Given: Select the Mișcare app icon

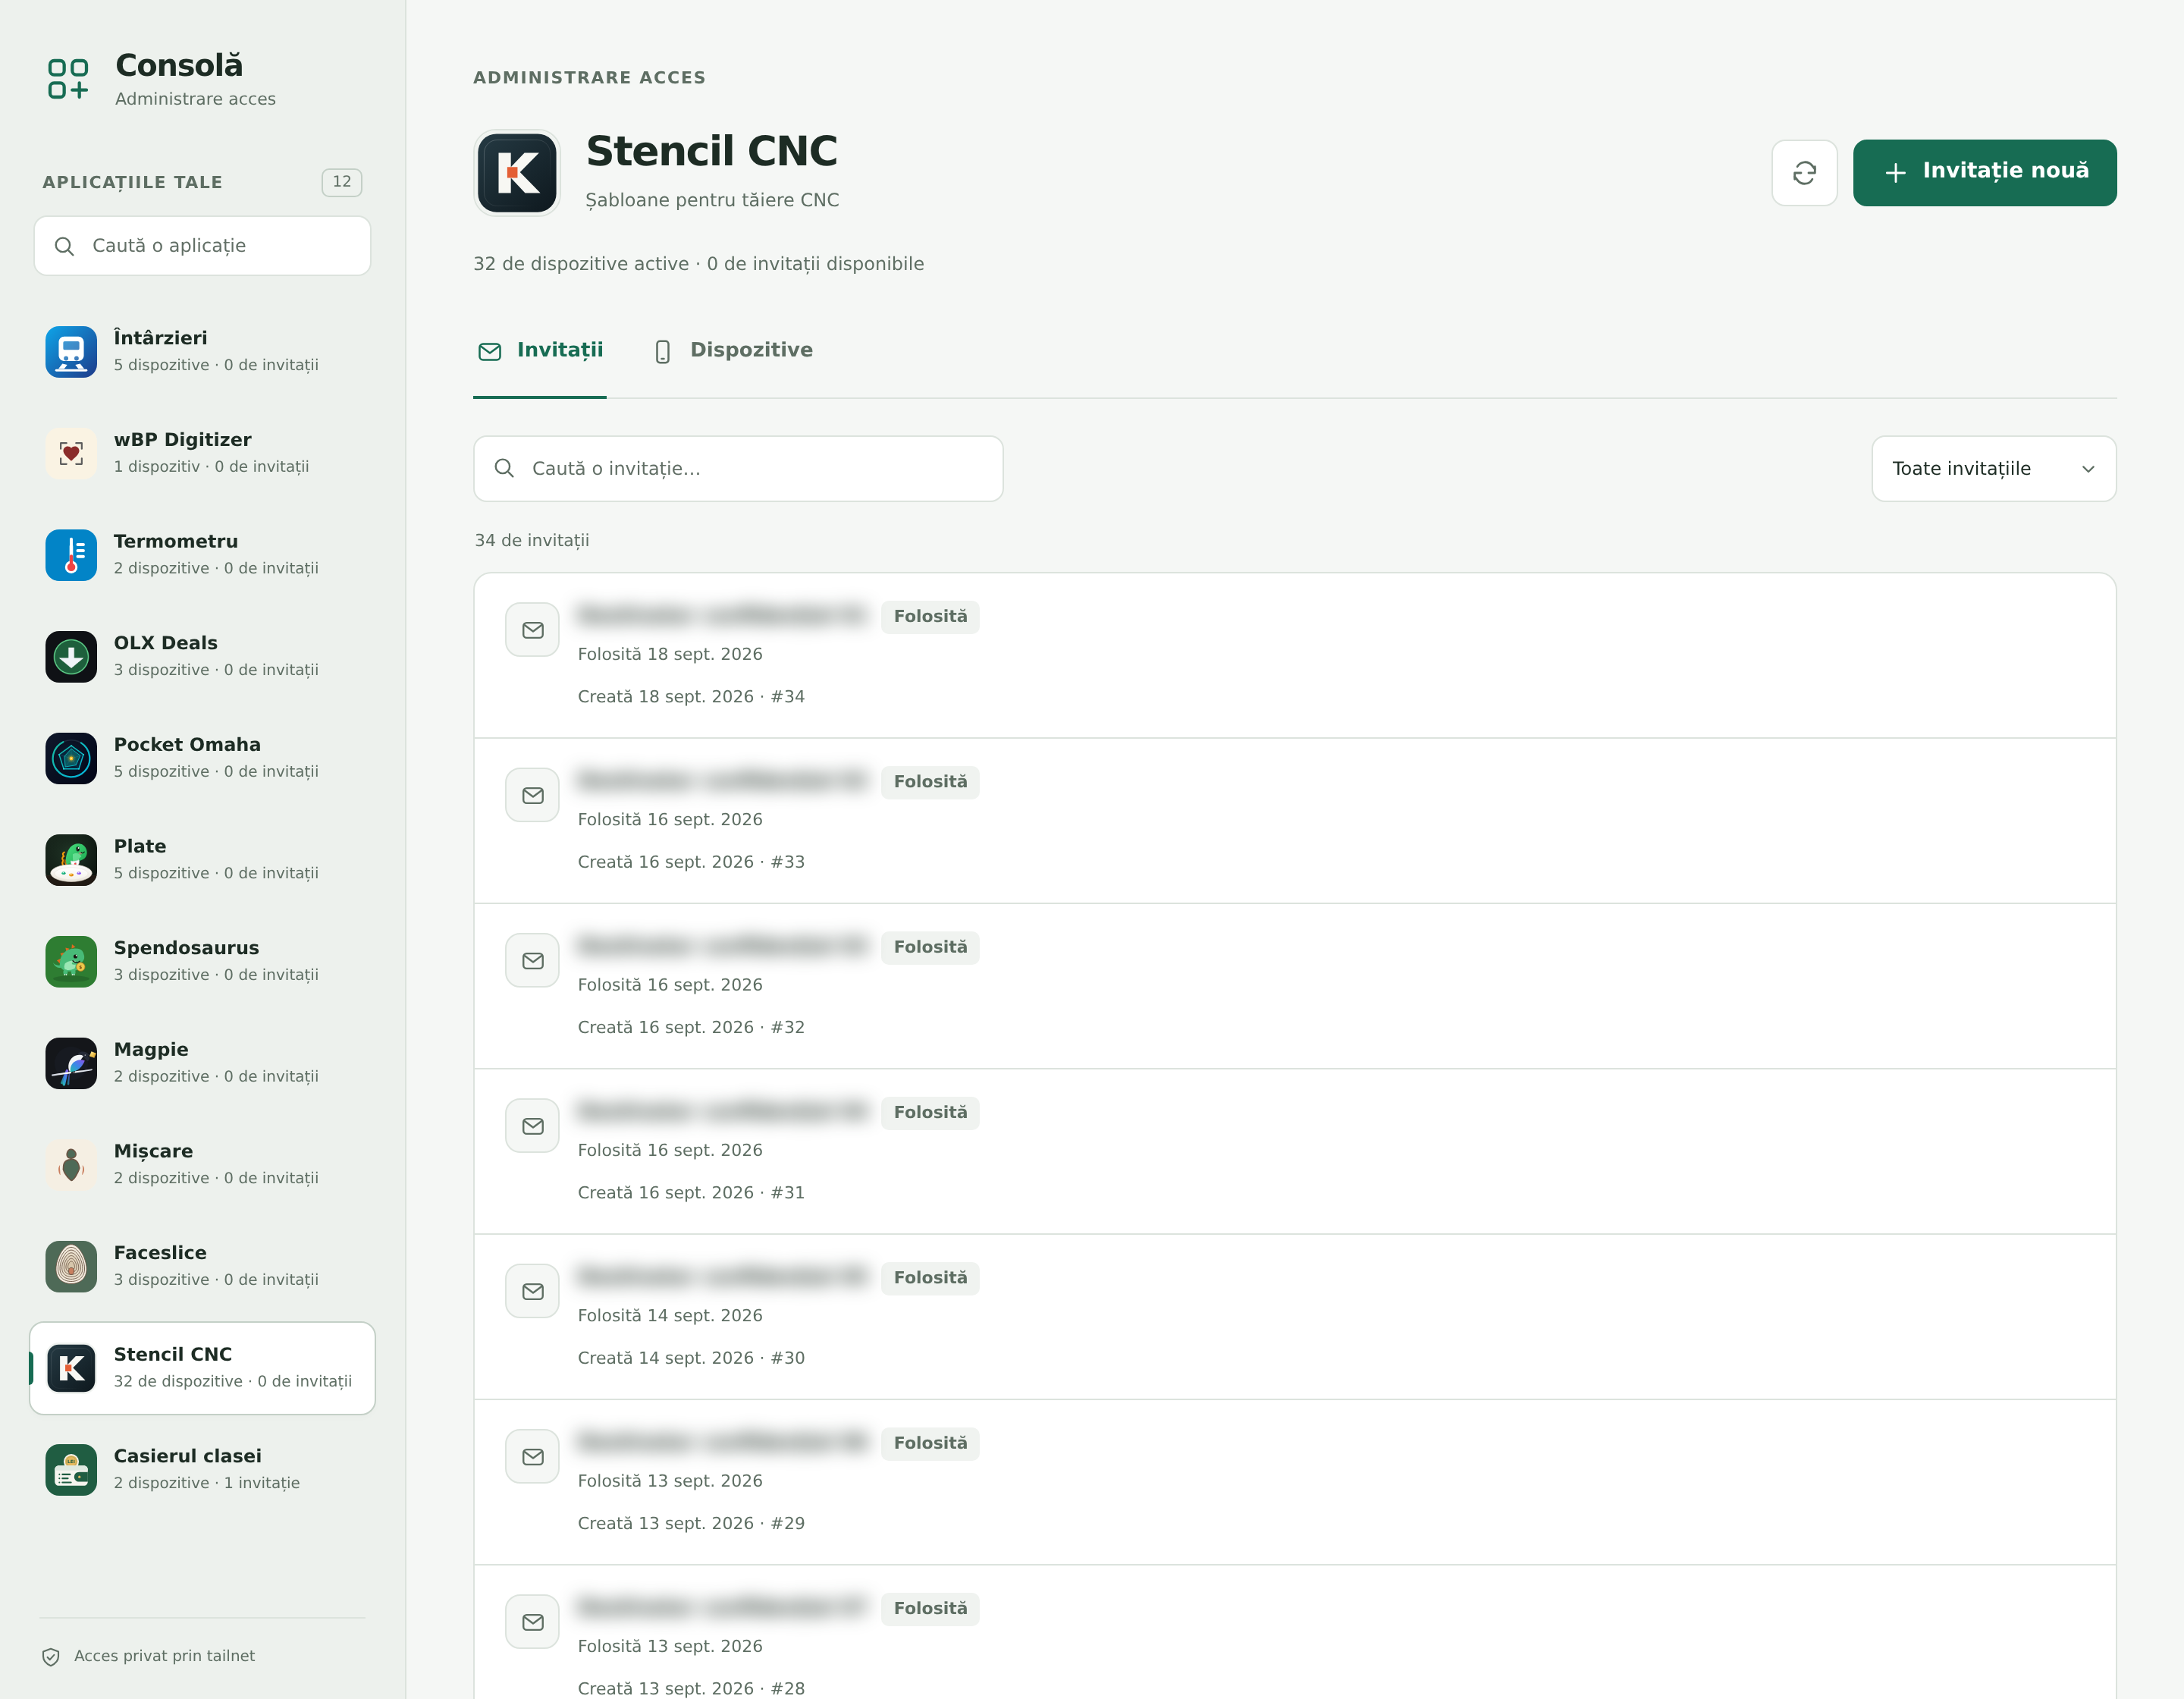Looking at the screenshot, I should pos(71,1165).
